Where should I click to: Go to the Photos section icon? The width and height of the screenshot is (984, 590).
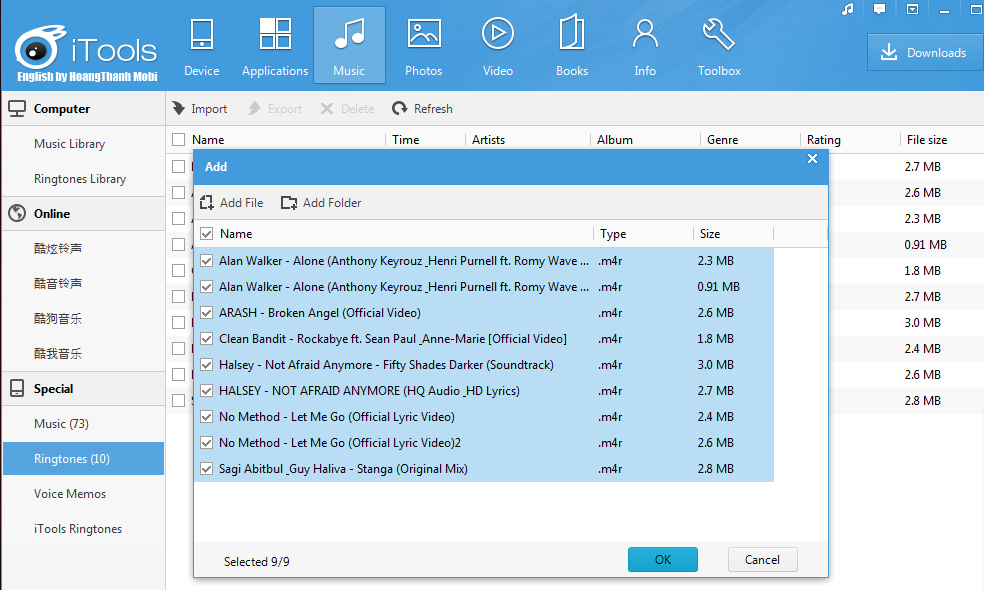pos(424,34)
